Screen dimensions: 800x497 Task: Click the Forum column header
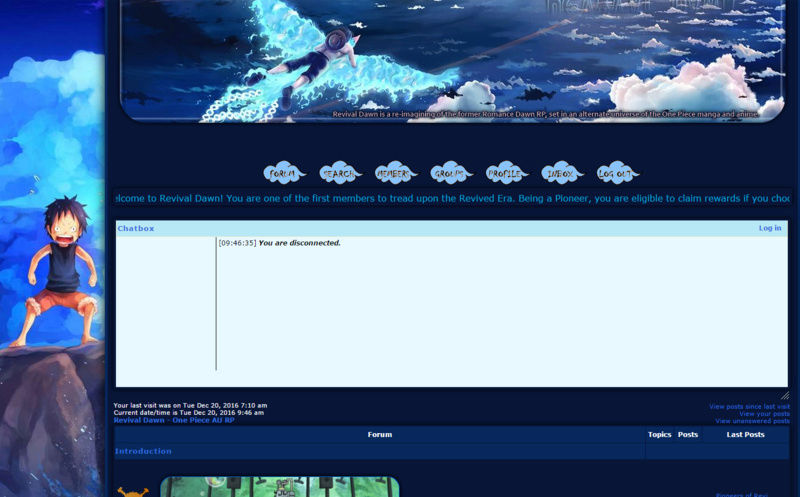click(x=380, y=435)
